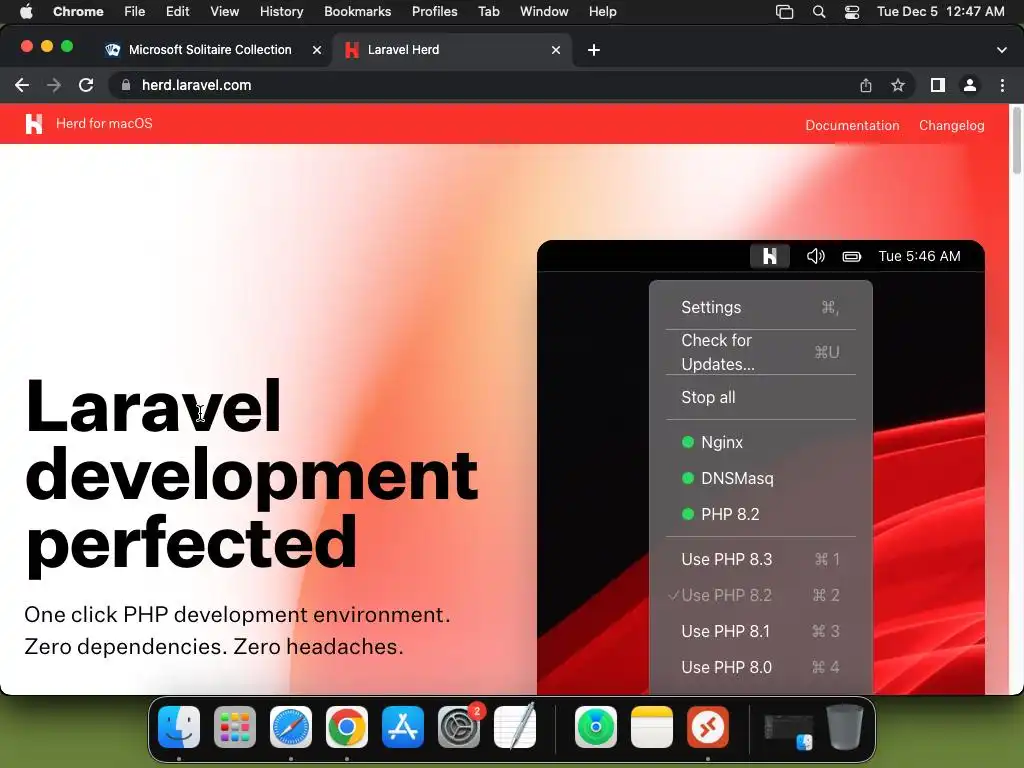Click the share icon in the address bar
1024x768 pixels.
(x=865, y=85)
